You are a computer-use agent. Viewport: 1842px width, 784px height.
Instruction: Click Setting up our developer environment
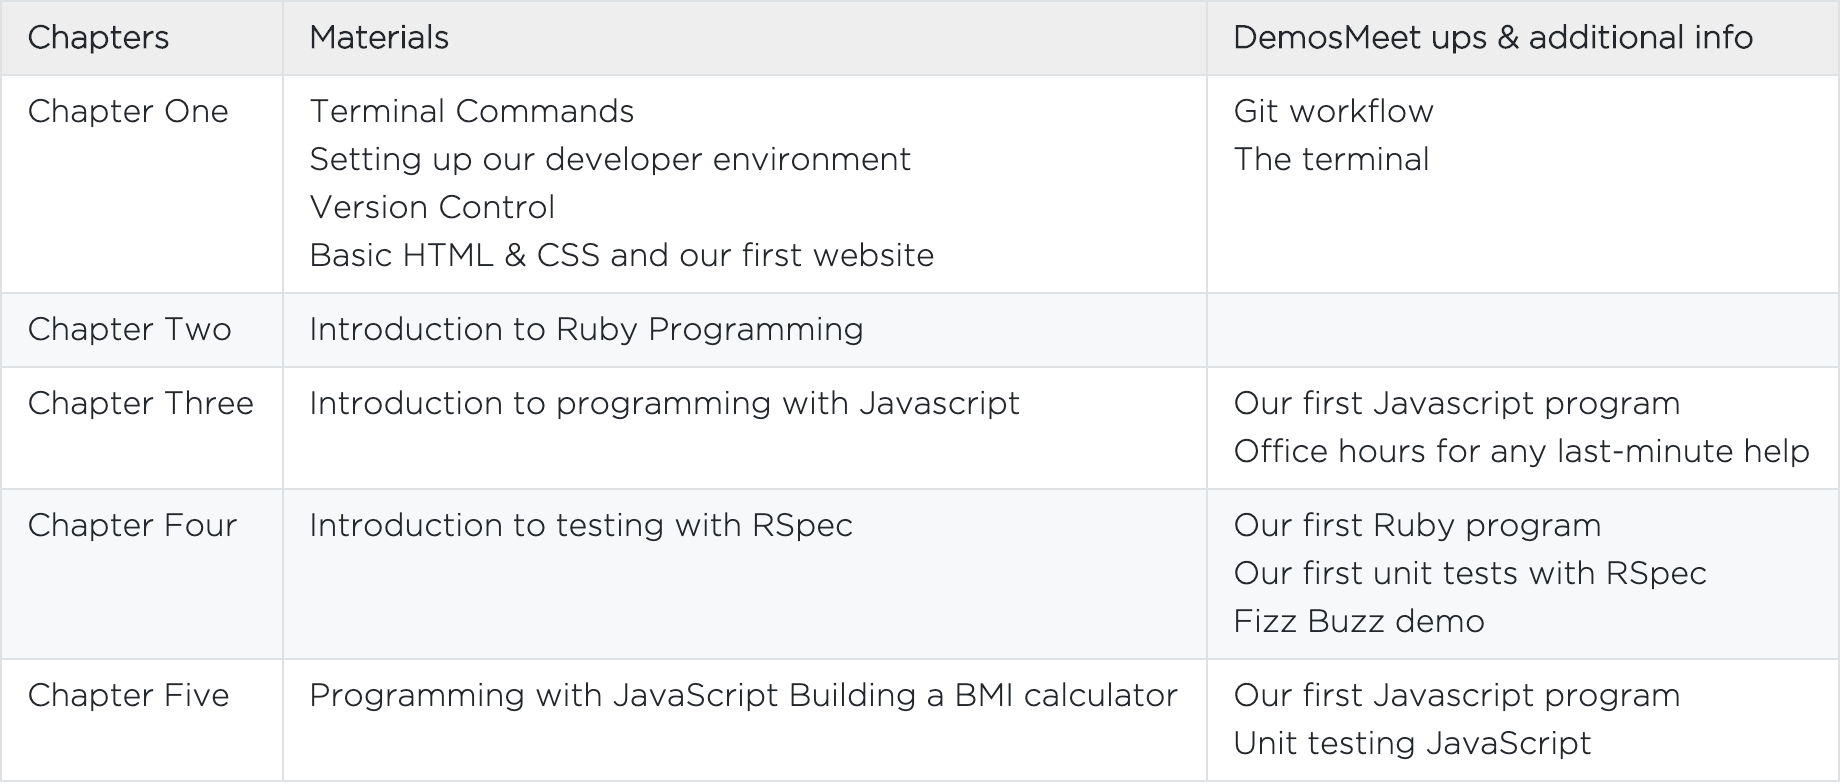[610, 159]
